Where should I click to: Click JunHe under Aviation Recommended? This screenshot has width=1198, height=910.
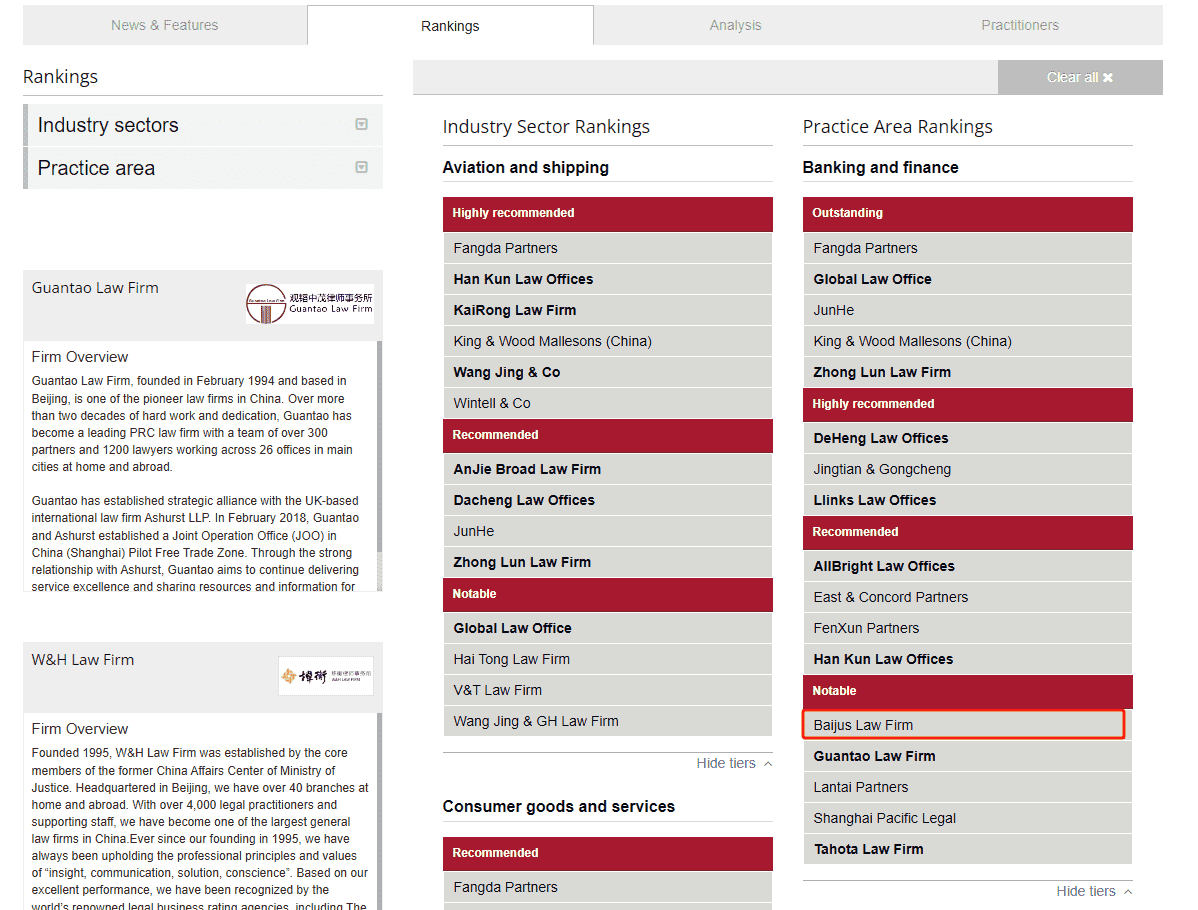607,531
